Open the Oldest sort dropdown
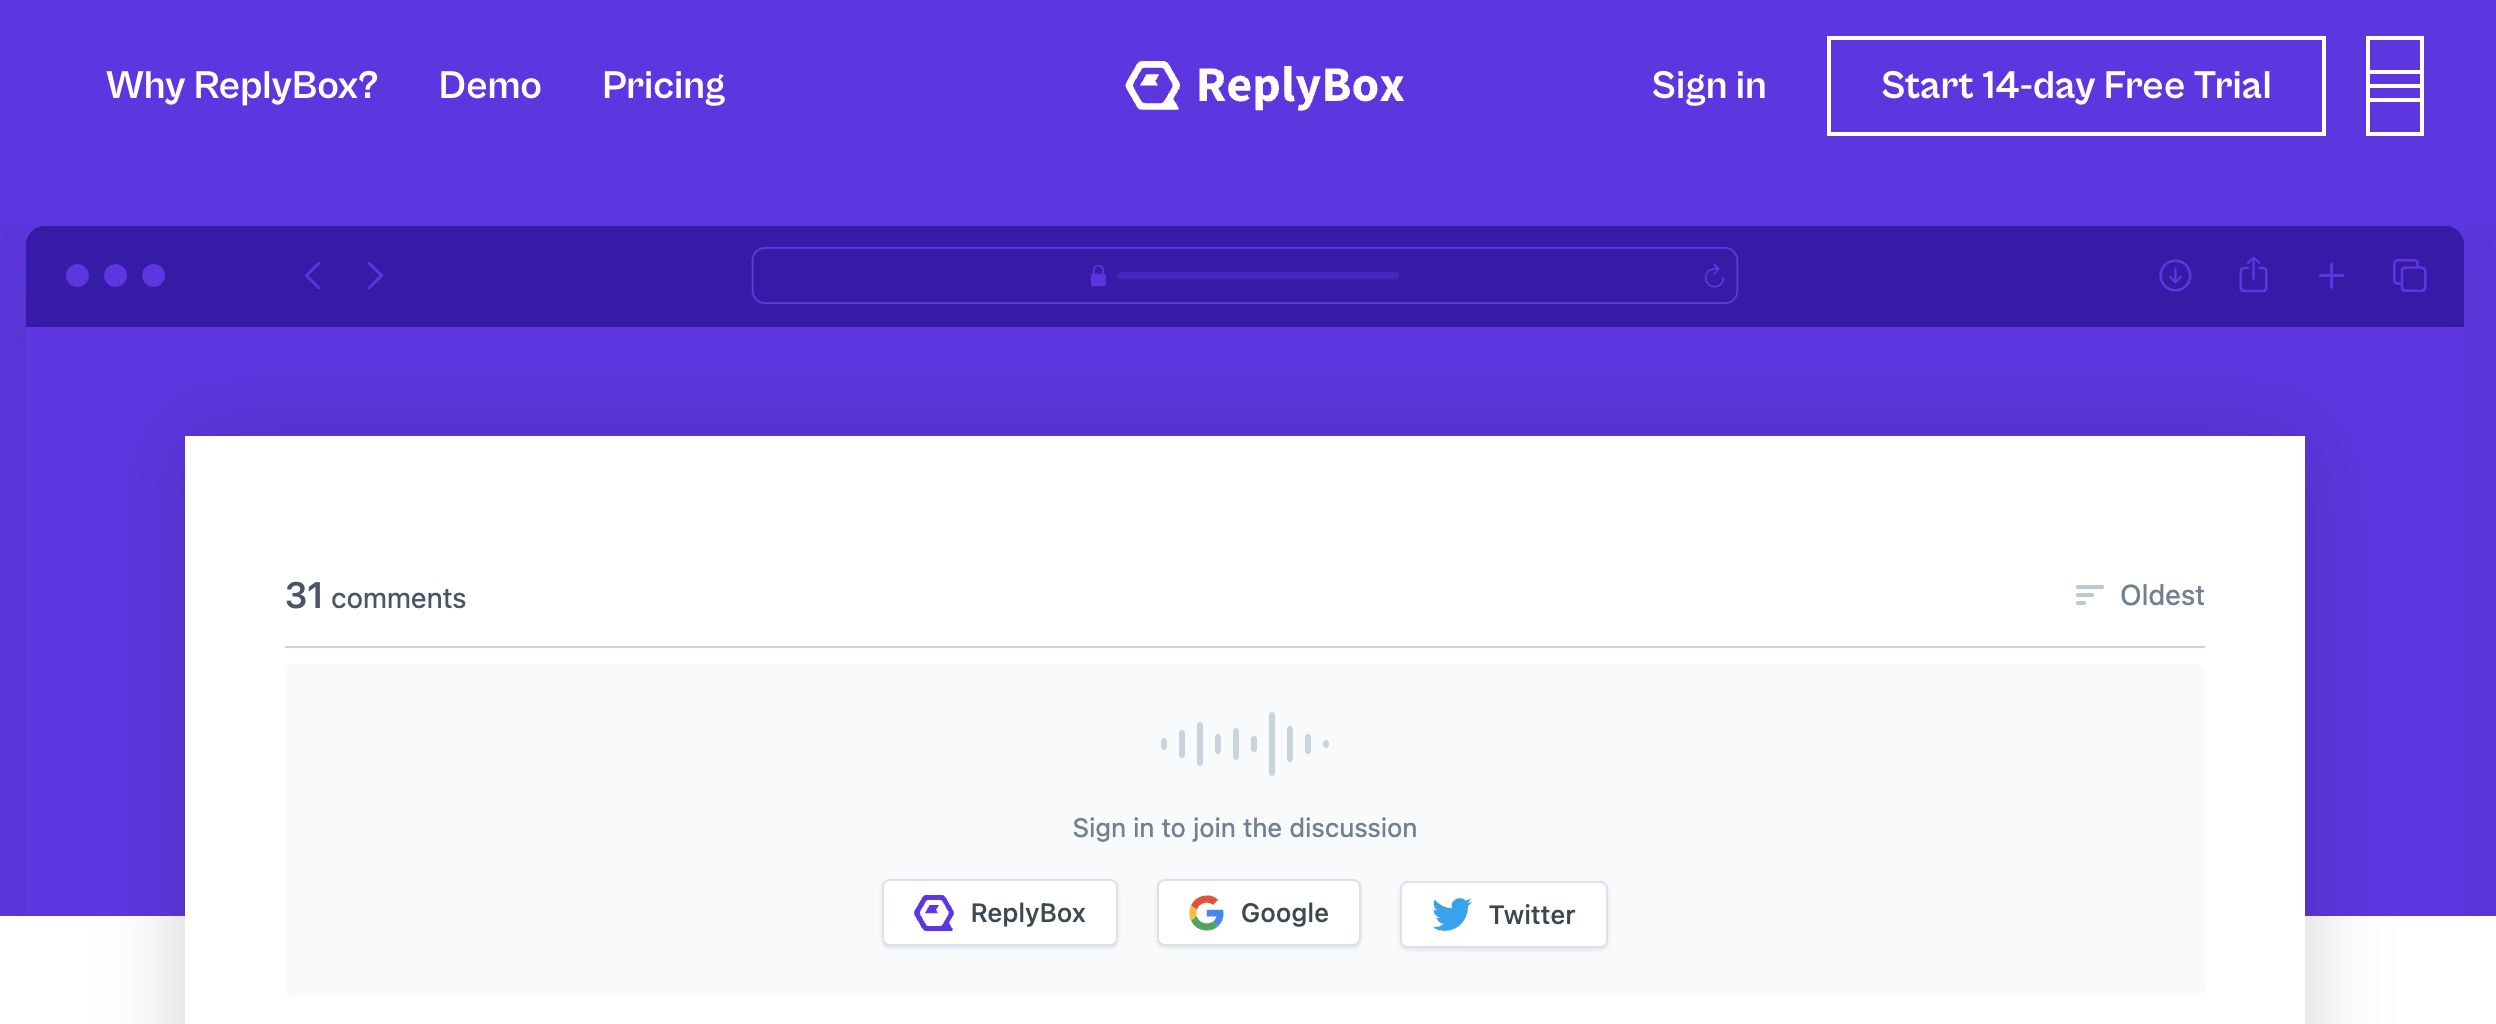This screenshot has width=2496, height=1024. point(2139,596)
